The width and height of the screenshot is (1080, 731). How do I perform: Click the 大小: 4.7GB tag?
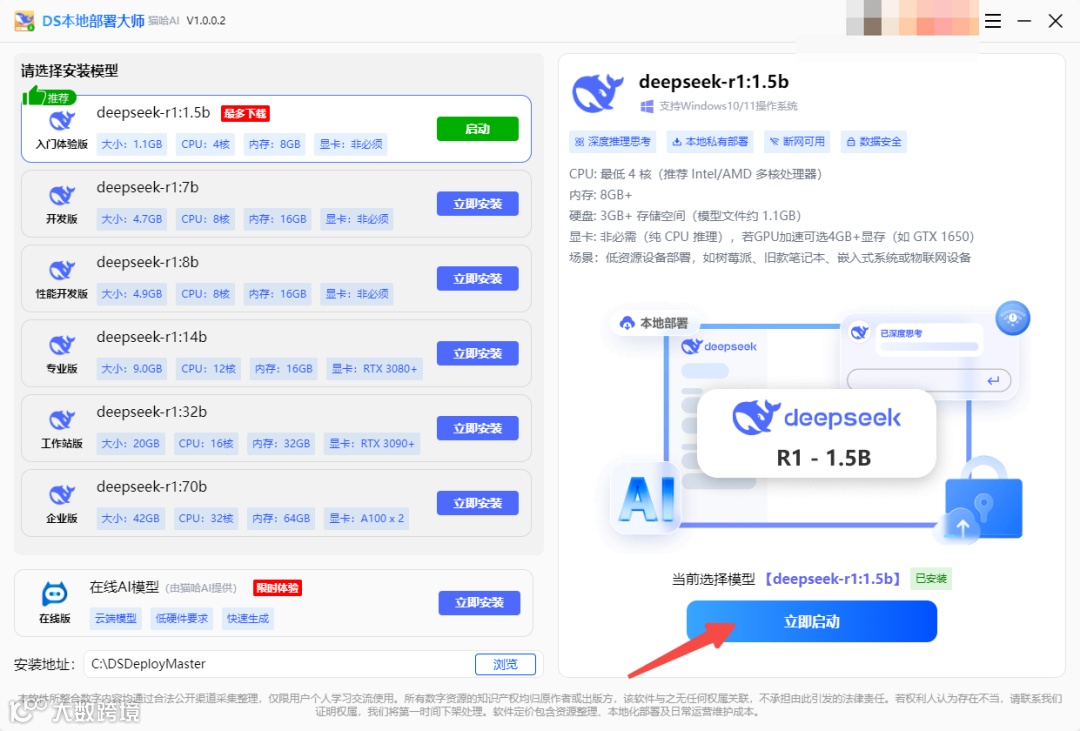(x=132, y=219)
